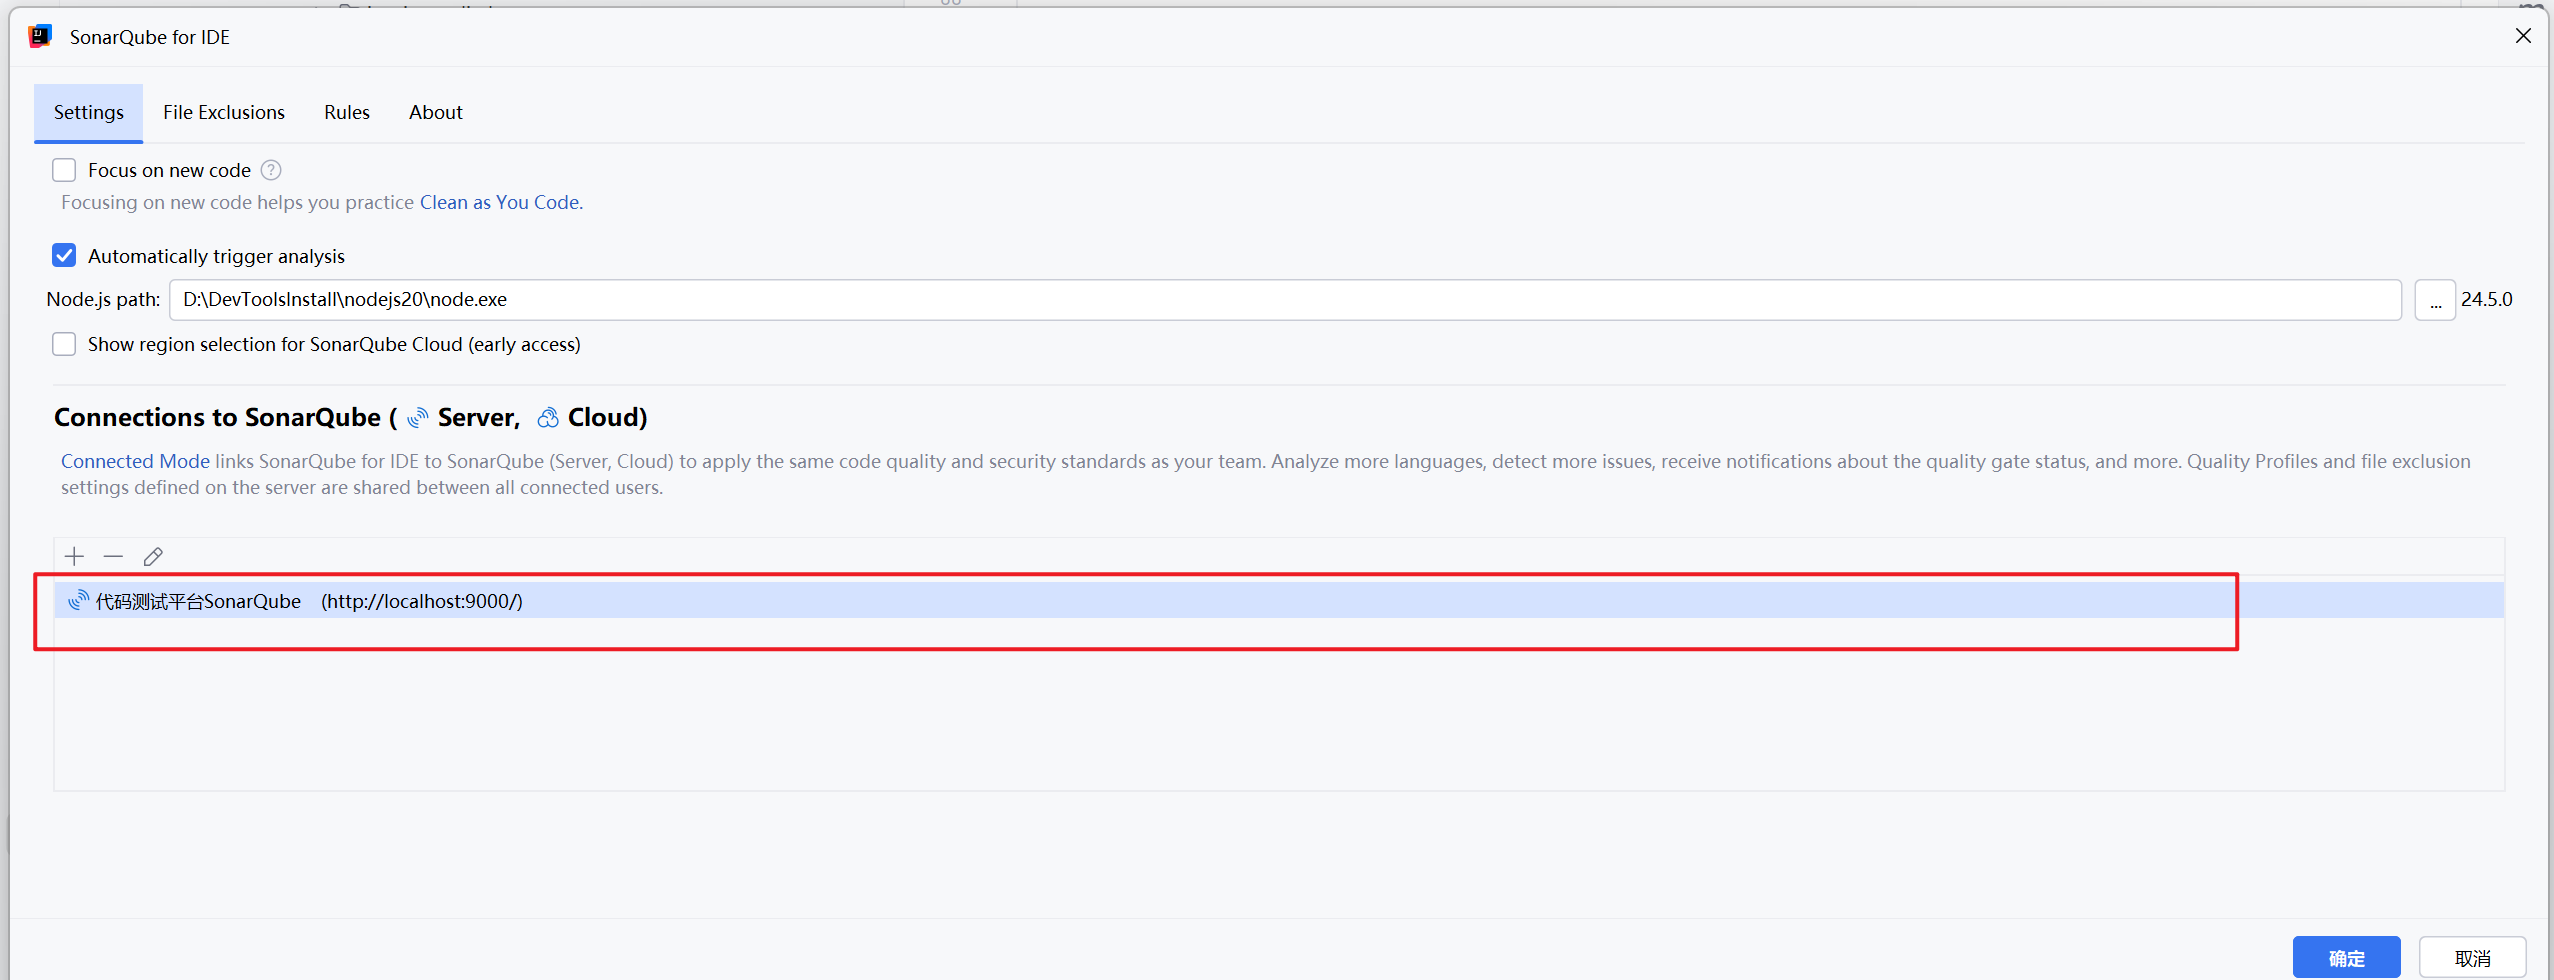Uncheck Automatically trigger analysis

(64, 256)
